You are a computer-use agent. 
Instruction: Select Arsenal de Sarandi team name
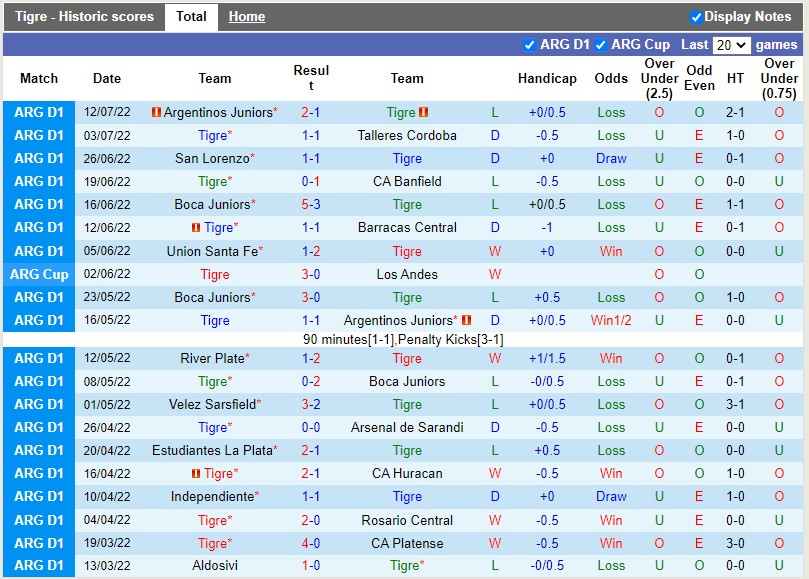coord(407,428)
